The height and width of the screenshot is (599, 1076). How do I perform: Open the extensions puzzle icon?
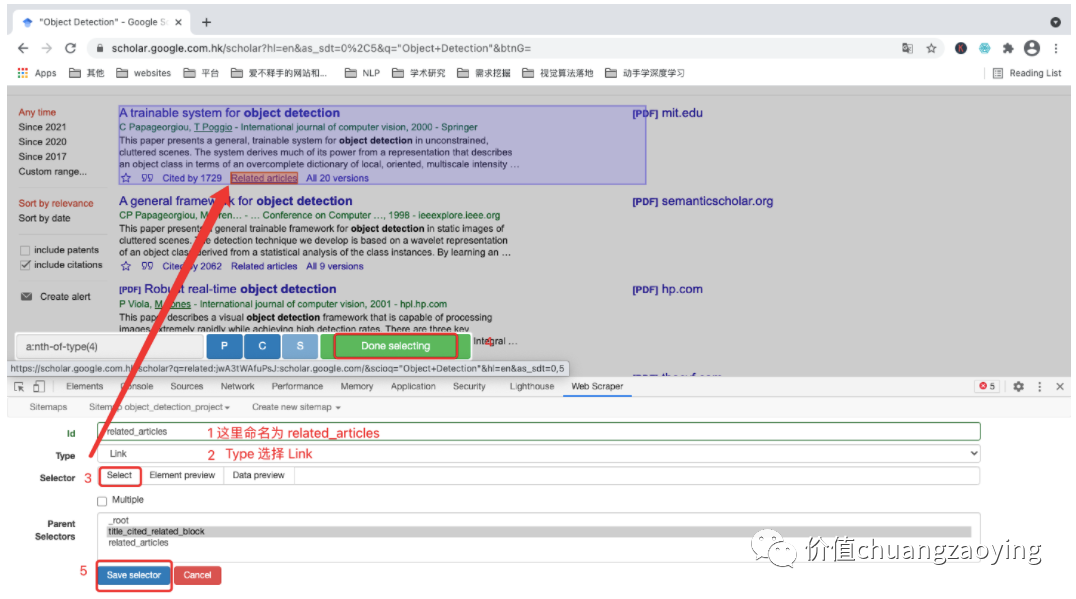[1007, 48]
